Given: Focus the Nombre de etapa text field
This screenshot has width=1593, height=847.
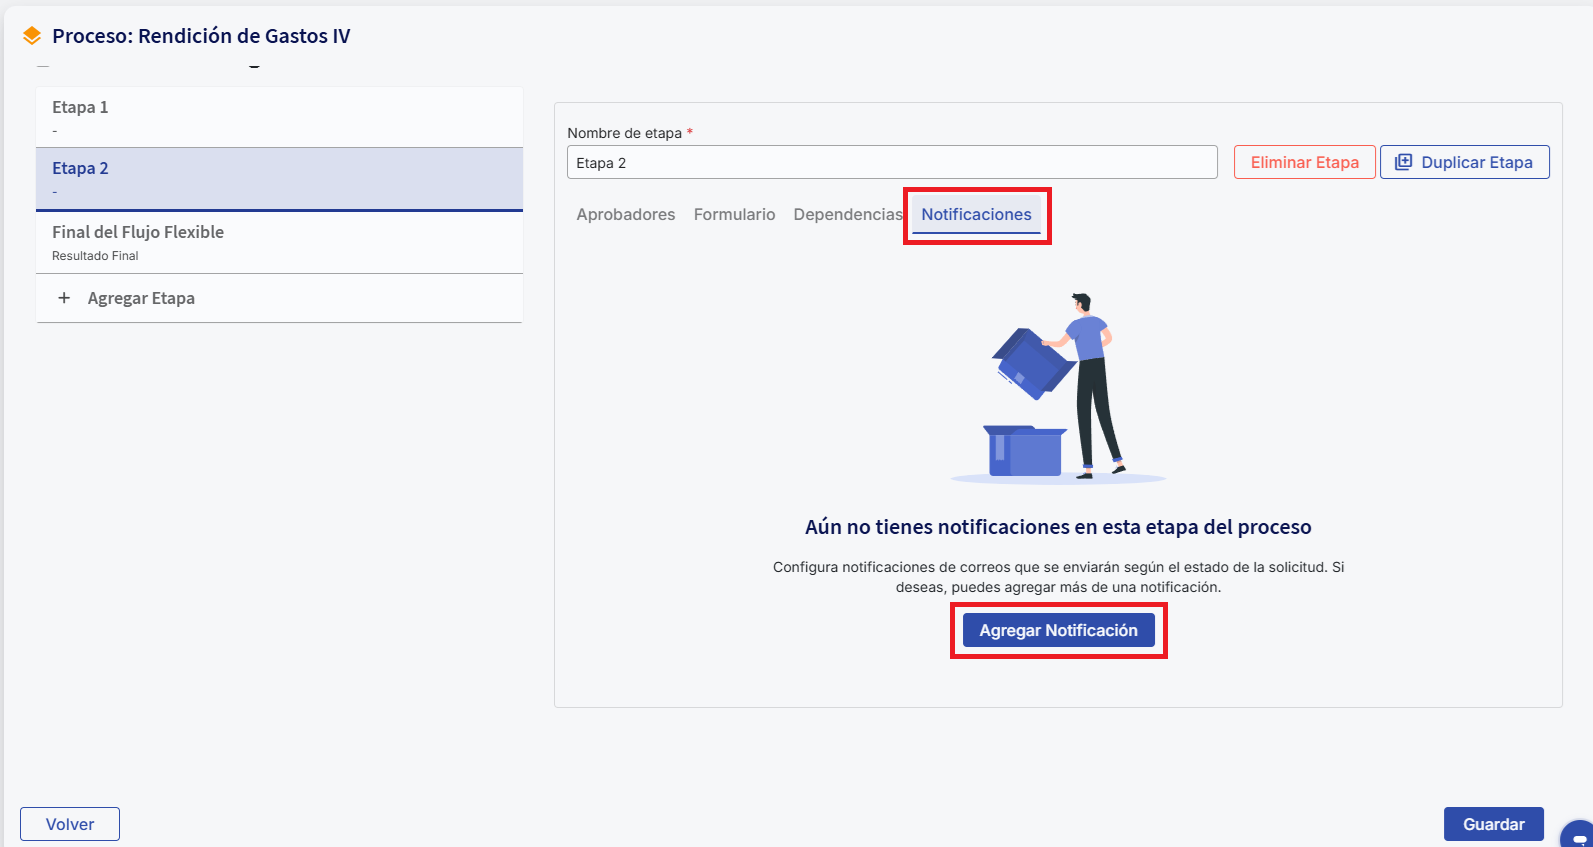Looking at the screenshot, I should point(891,162).
